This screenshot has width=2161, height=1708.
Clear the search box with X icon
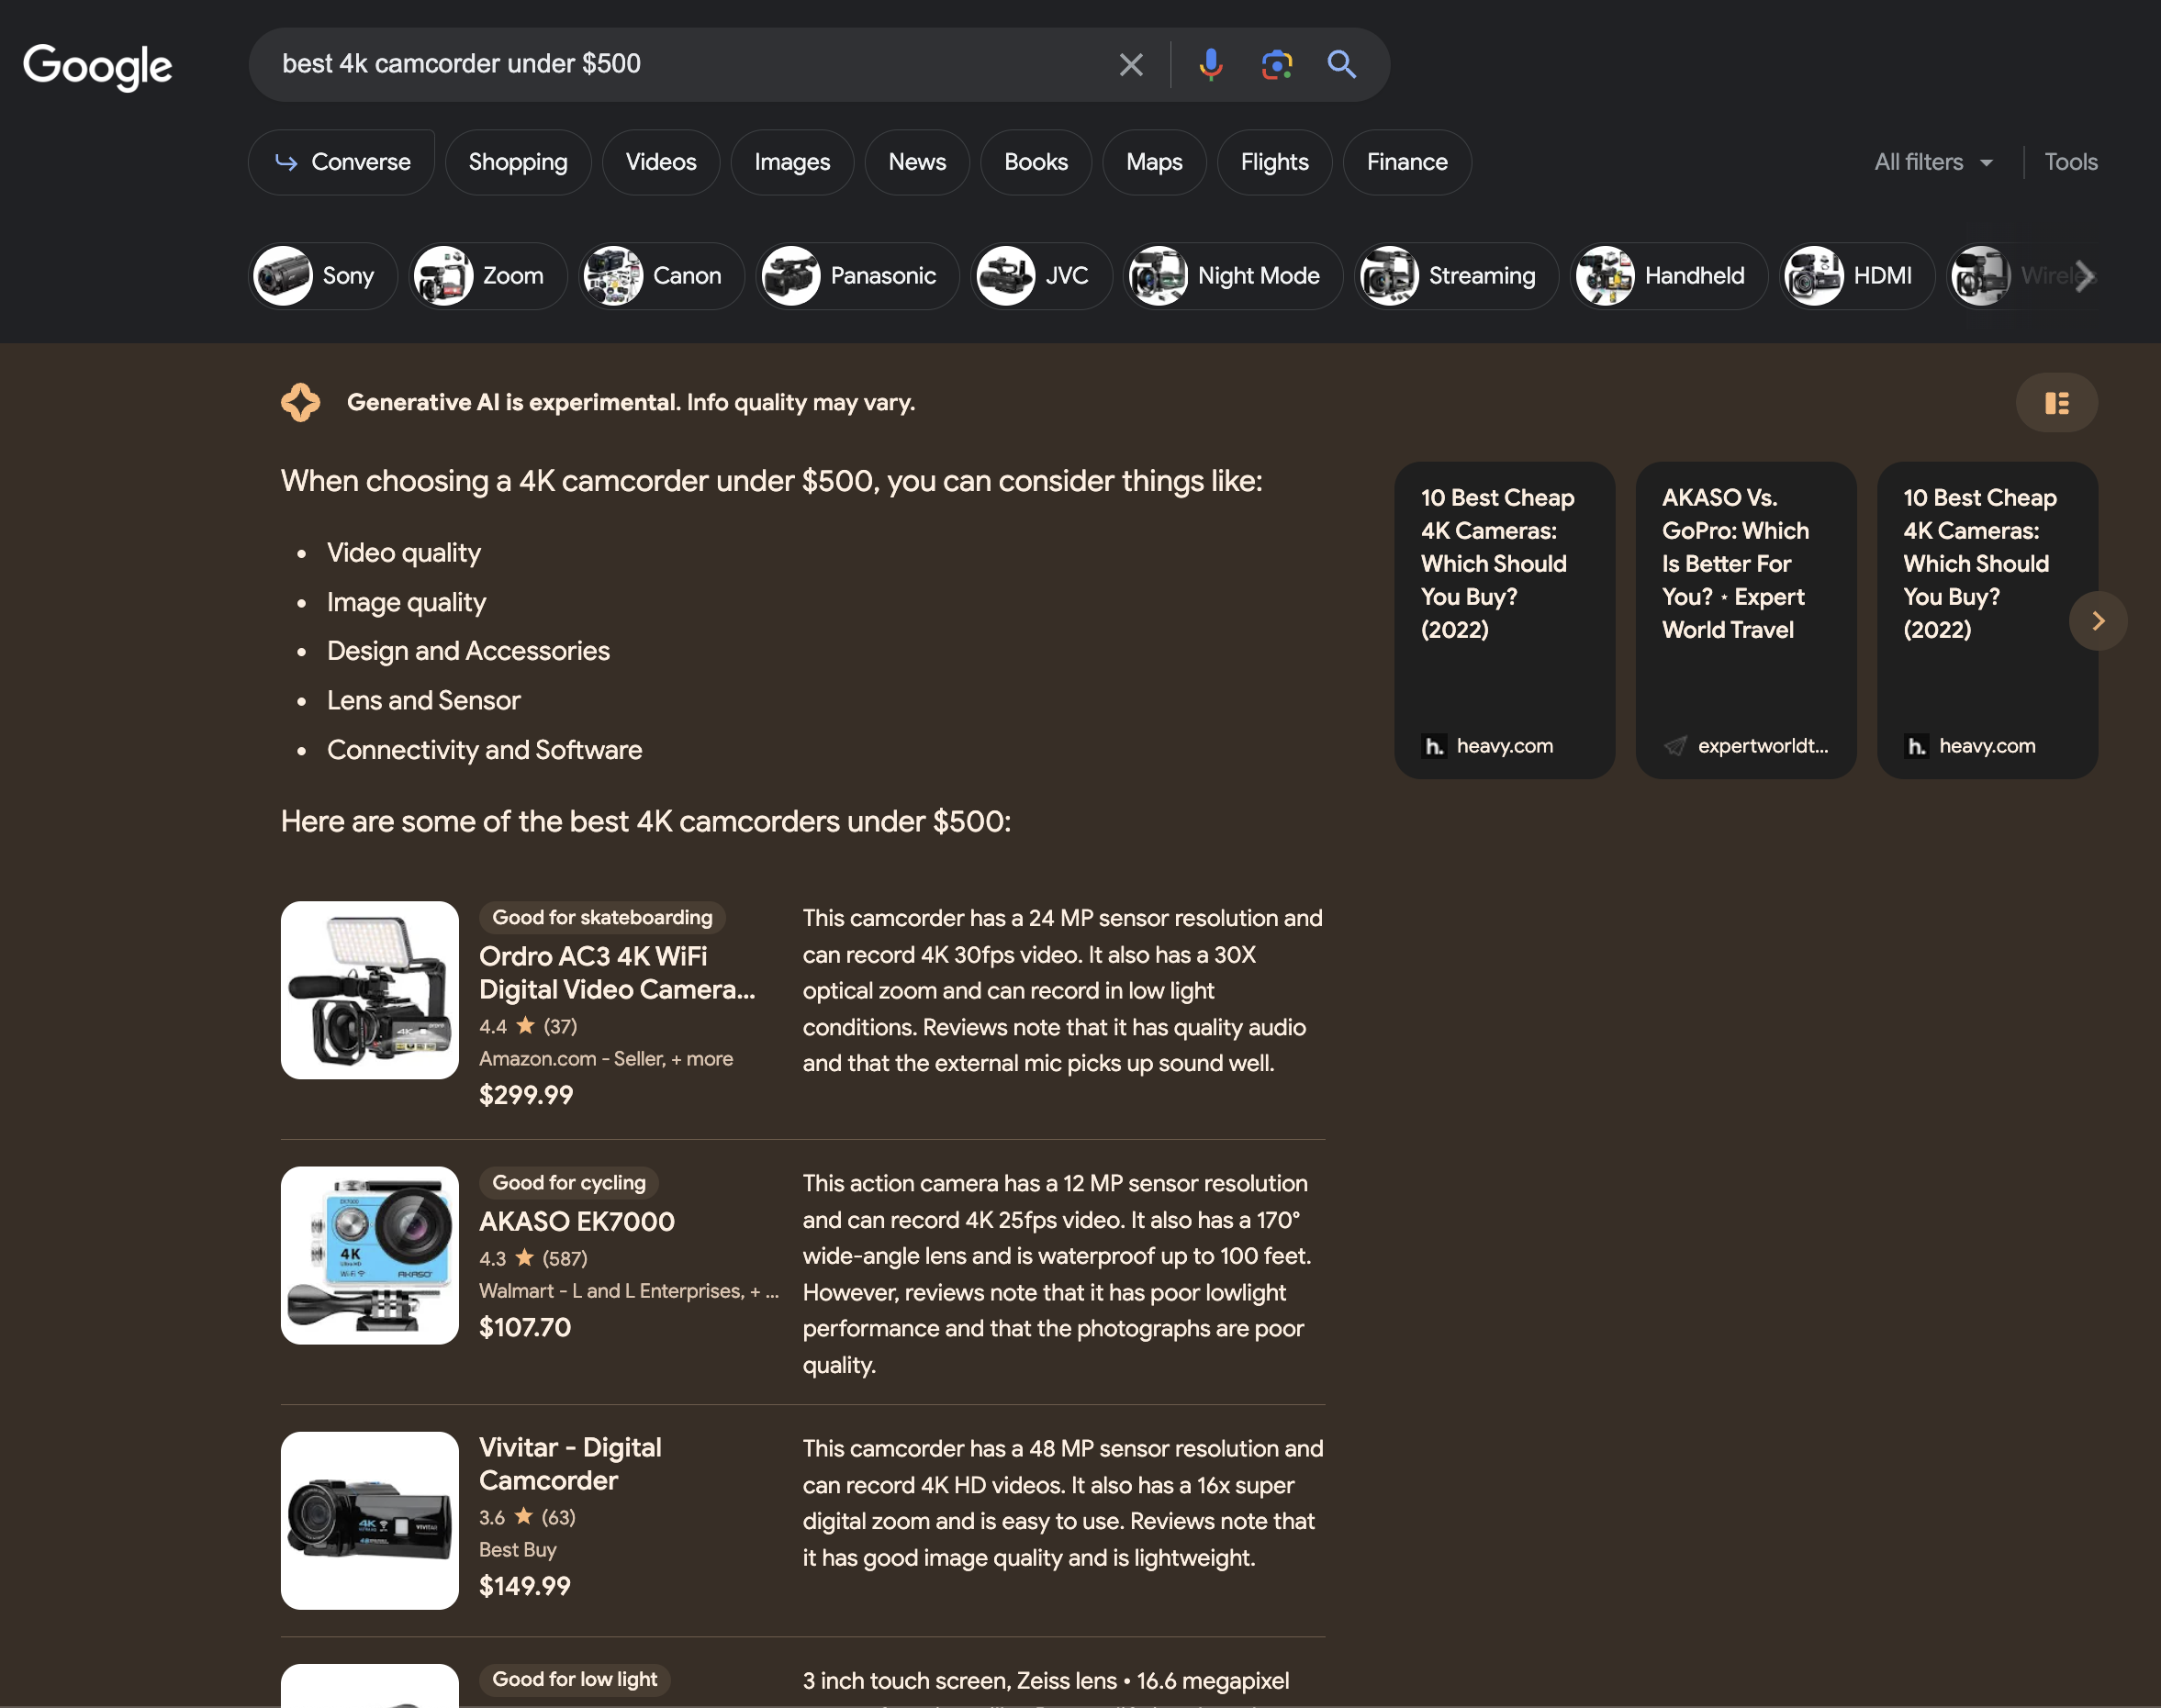click(x=1130, y=65)
